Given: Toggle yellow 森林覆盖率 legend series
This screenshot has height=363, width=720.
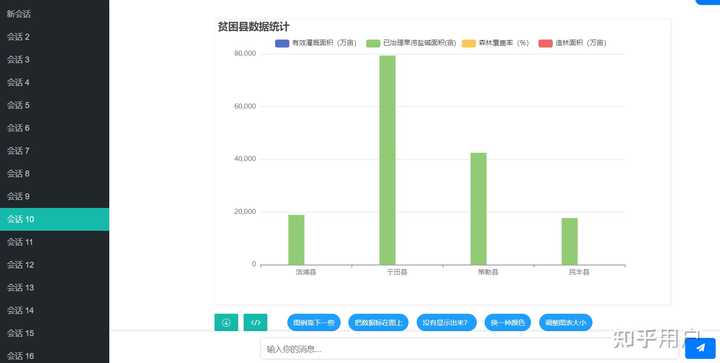Looking at the screenshot, I should coord(495,43).
